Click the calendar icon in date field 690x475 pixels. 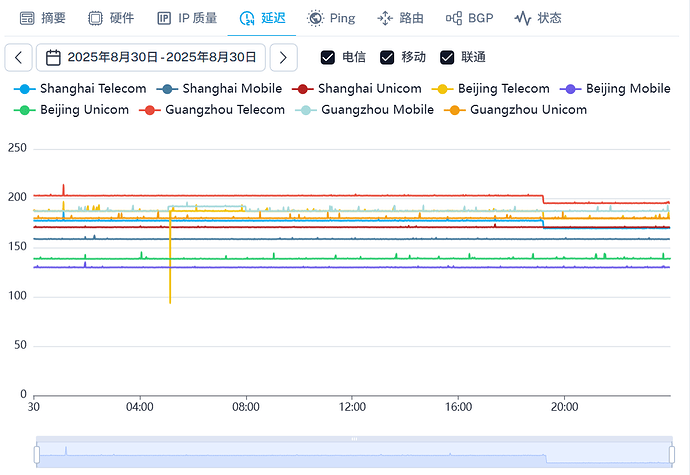[53, 57]
